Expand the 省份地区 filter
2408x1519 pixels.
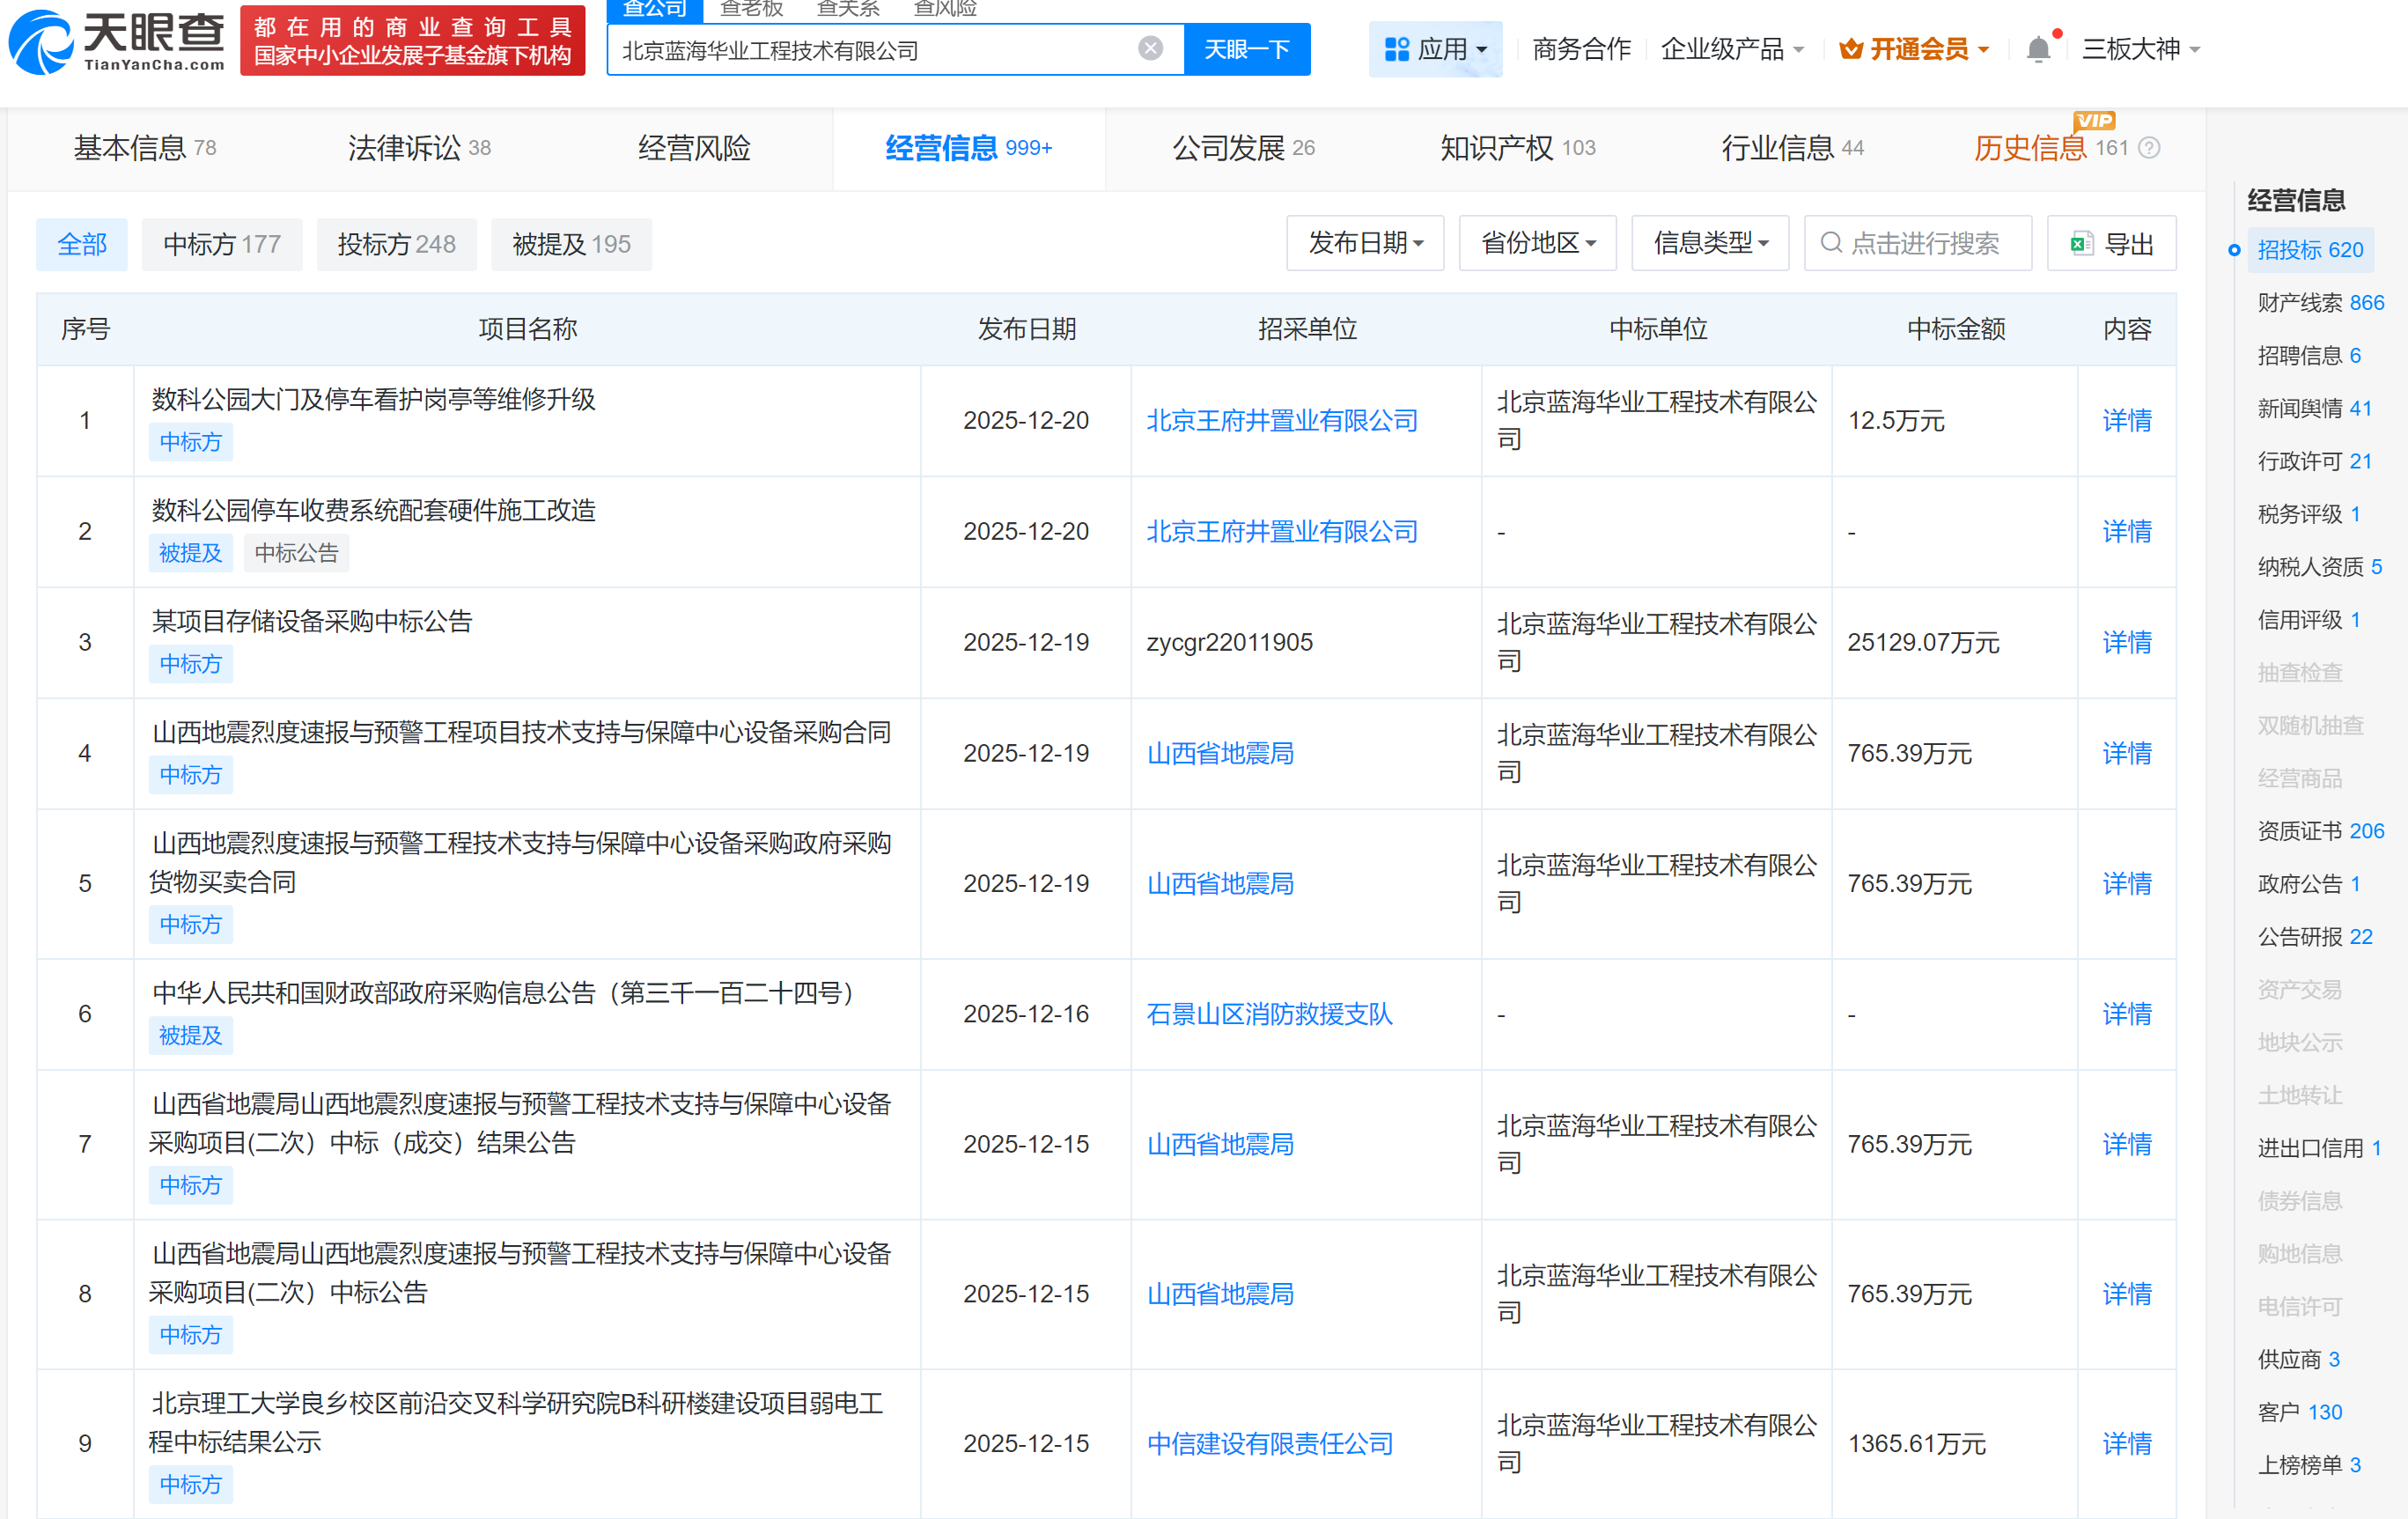(1537, 243)
